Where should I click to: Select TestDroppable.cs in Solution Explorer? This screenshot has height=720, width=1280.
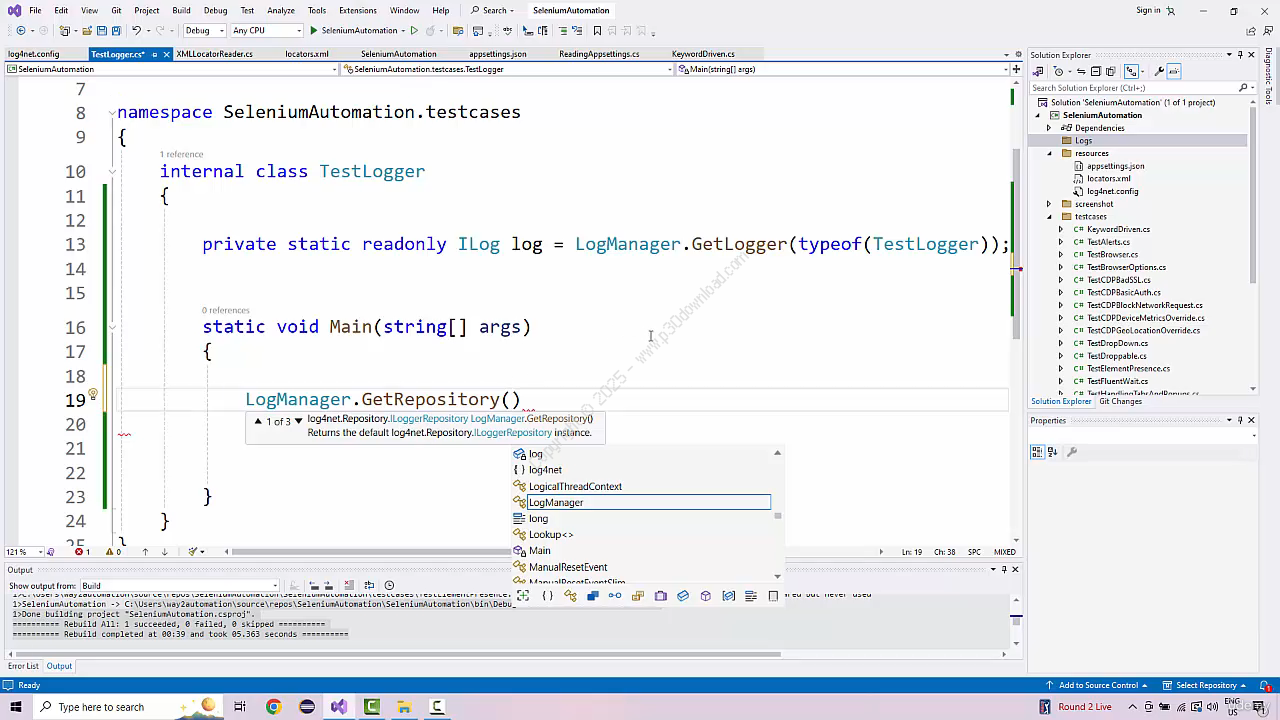pyautogui.click(x=1116, y=356)
